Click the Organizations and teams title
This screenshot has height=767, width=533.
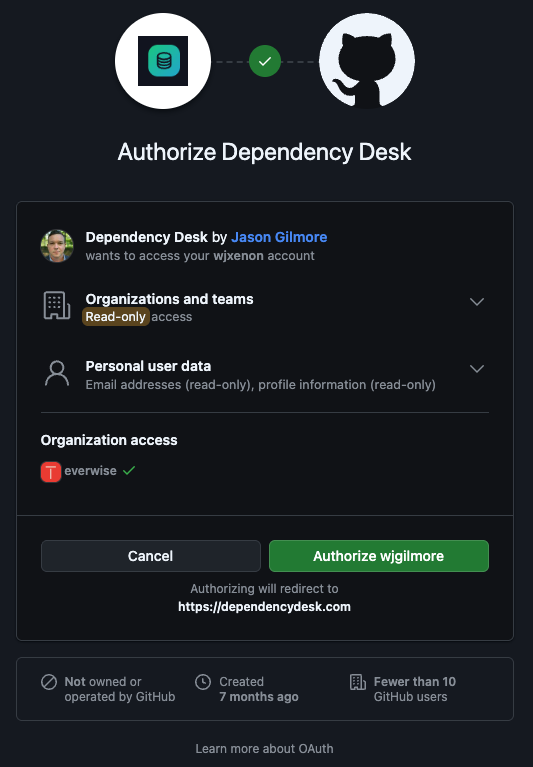tap(169, 299)
